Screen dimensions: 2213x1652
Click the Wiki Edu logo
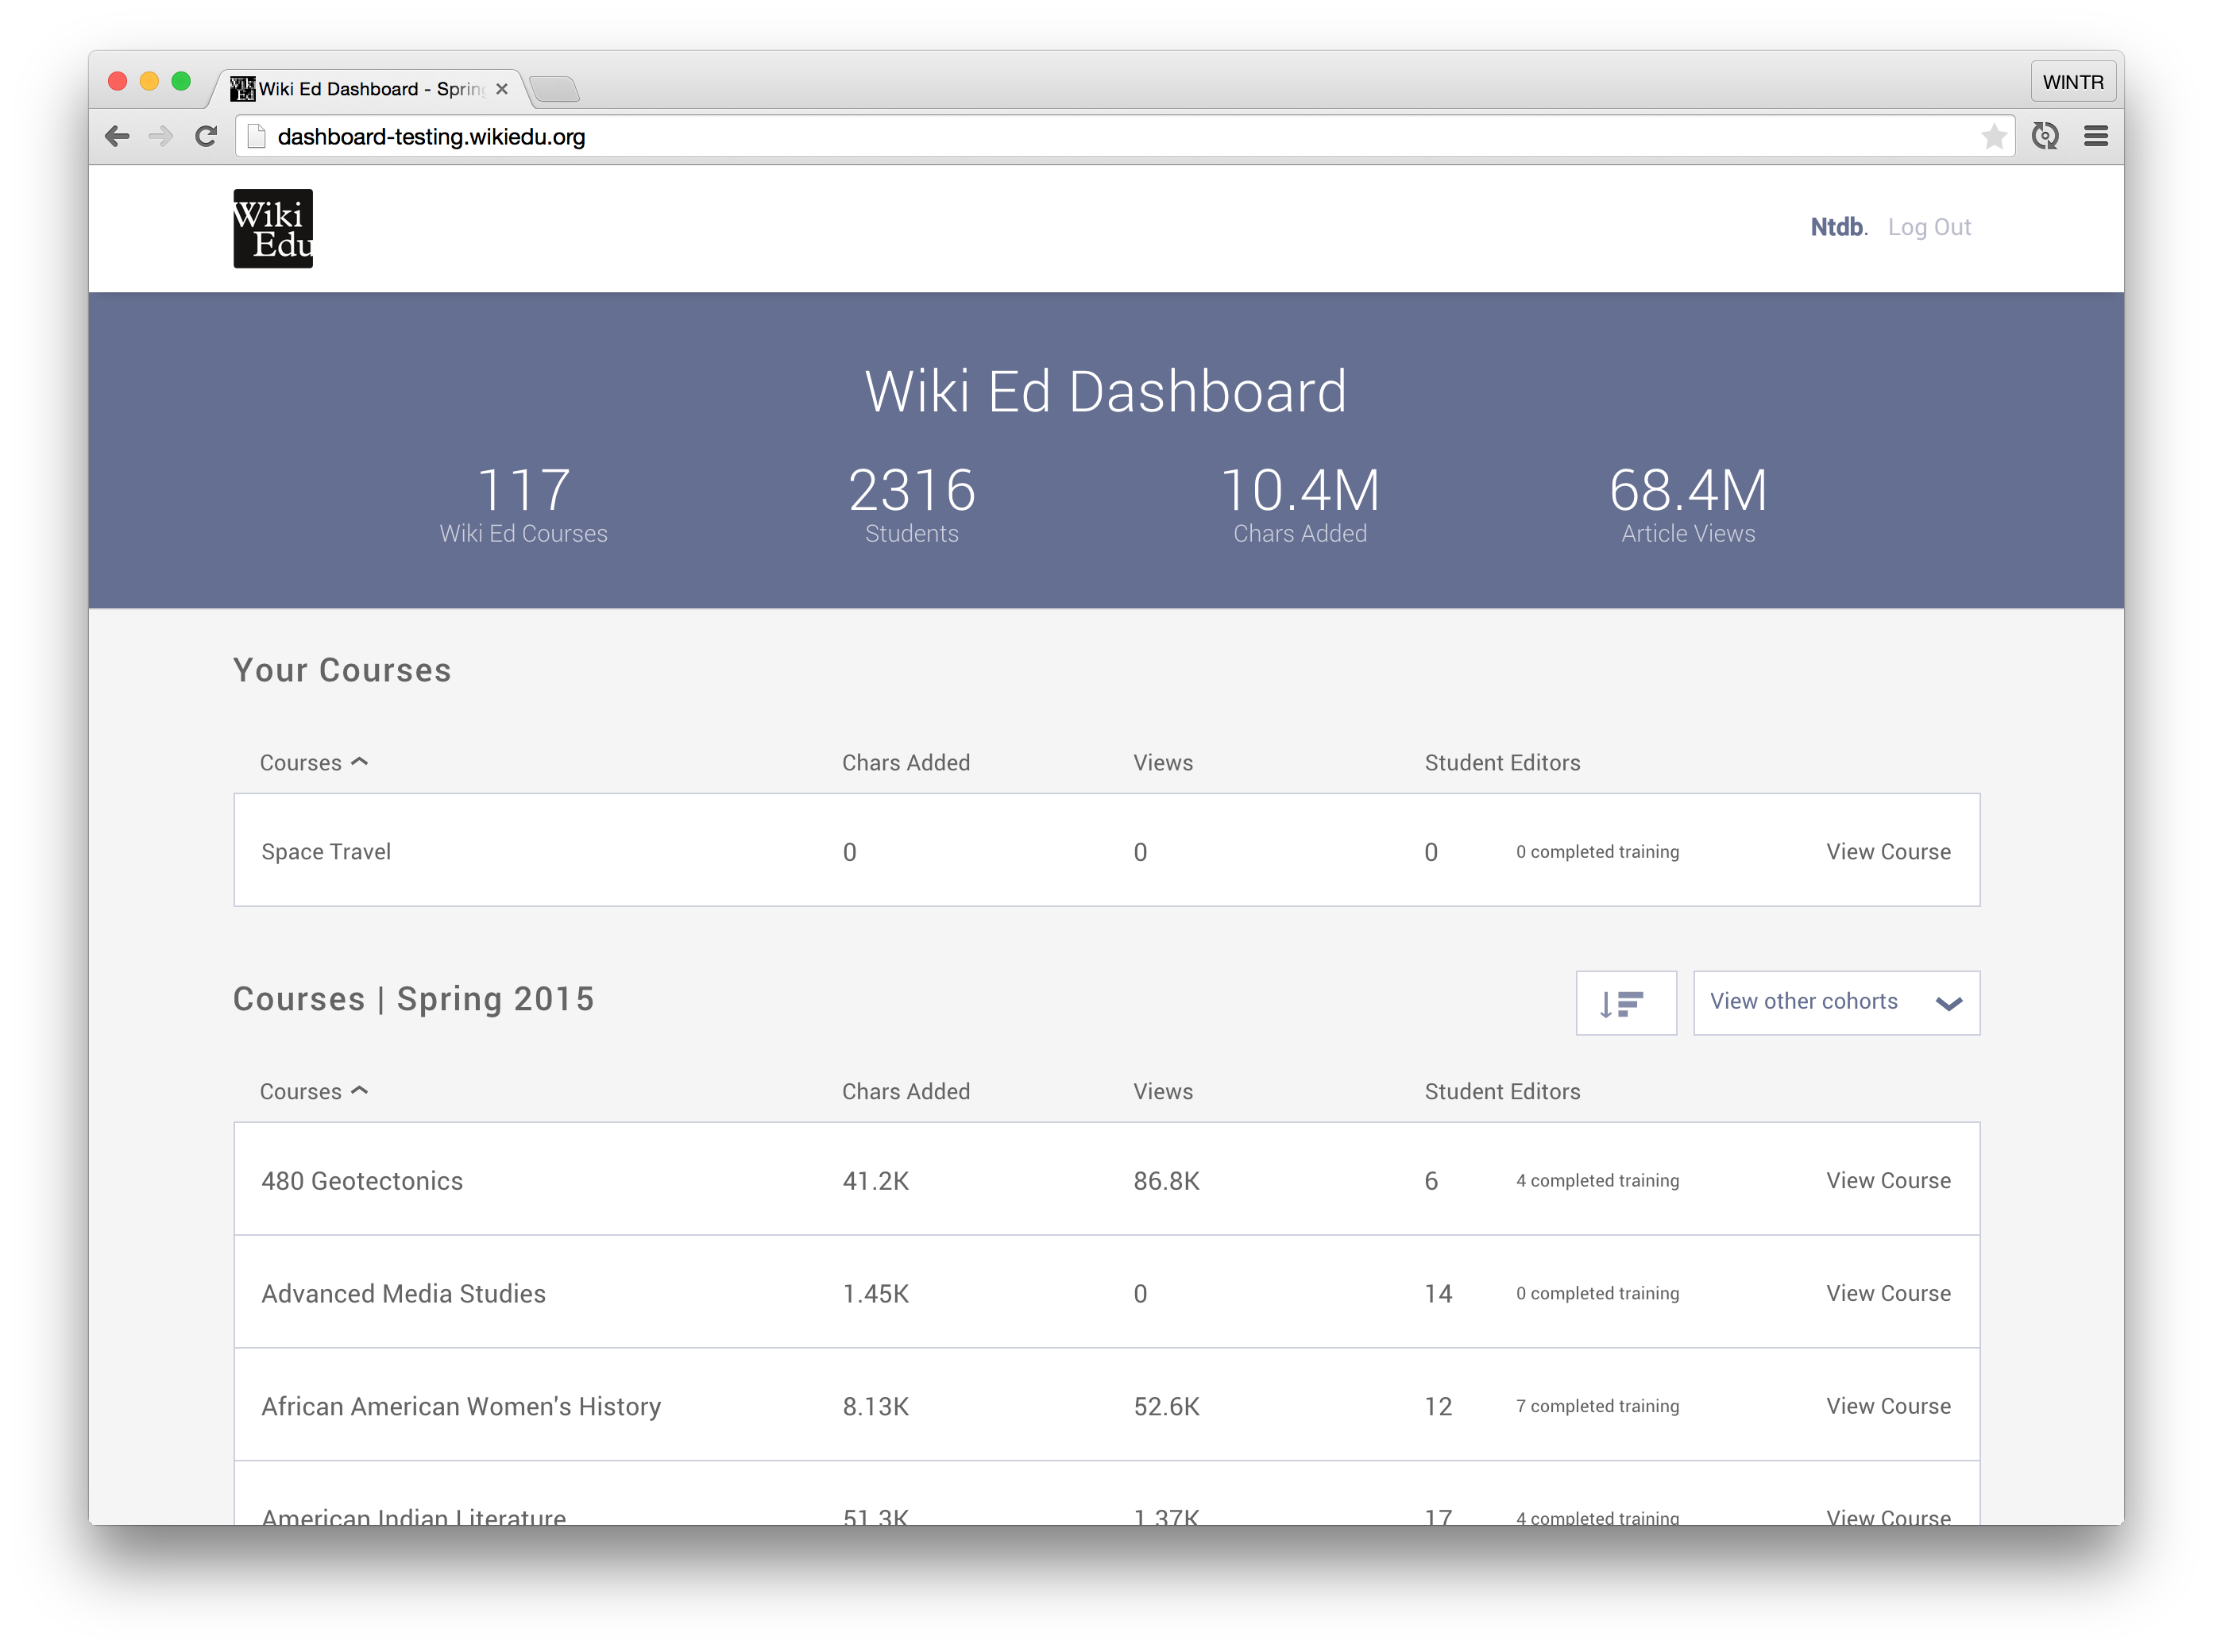point(273,229)
